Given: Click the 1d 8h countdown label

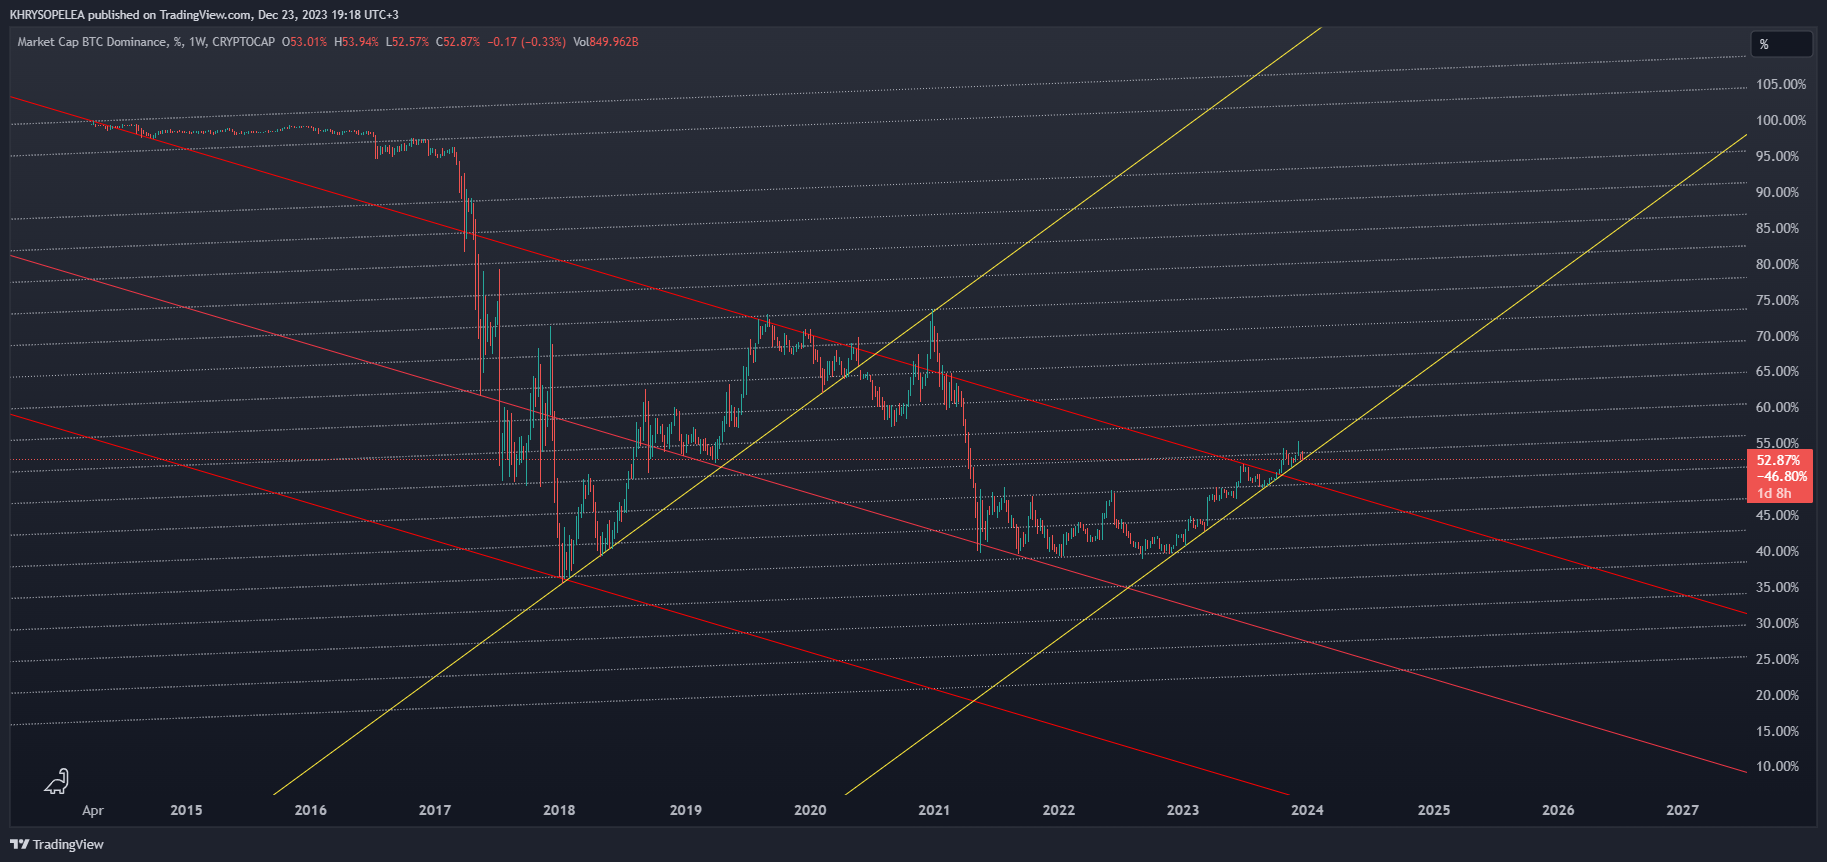Looking at the screenshot, I should point(1774,493).
